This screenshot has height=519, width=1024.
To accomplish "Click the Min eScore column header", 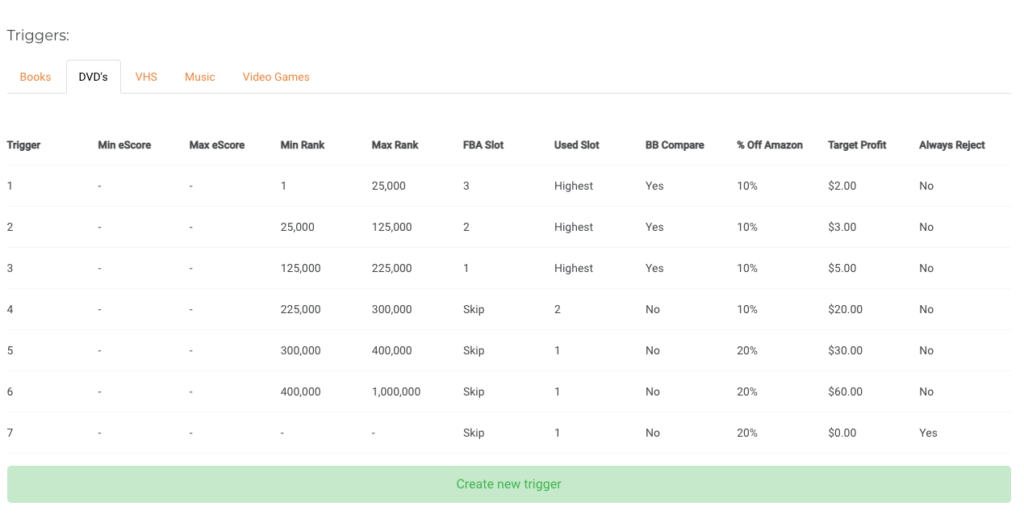I will click(124, 145).
